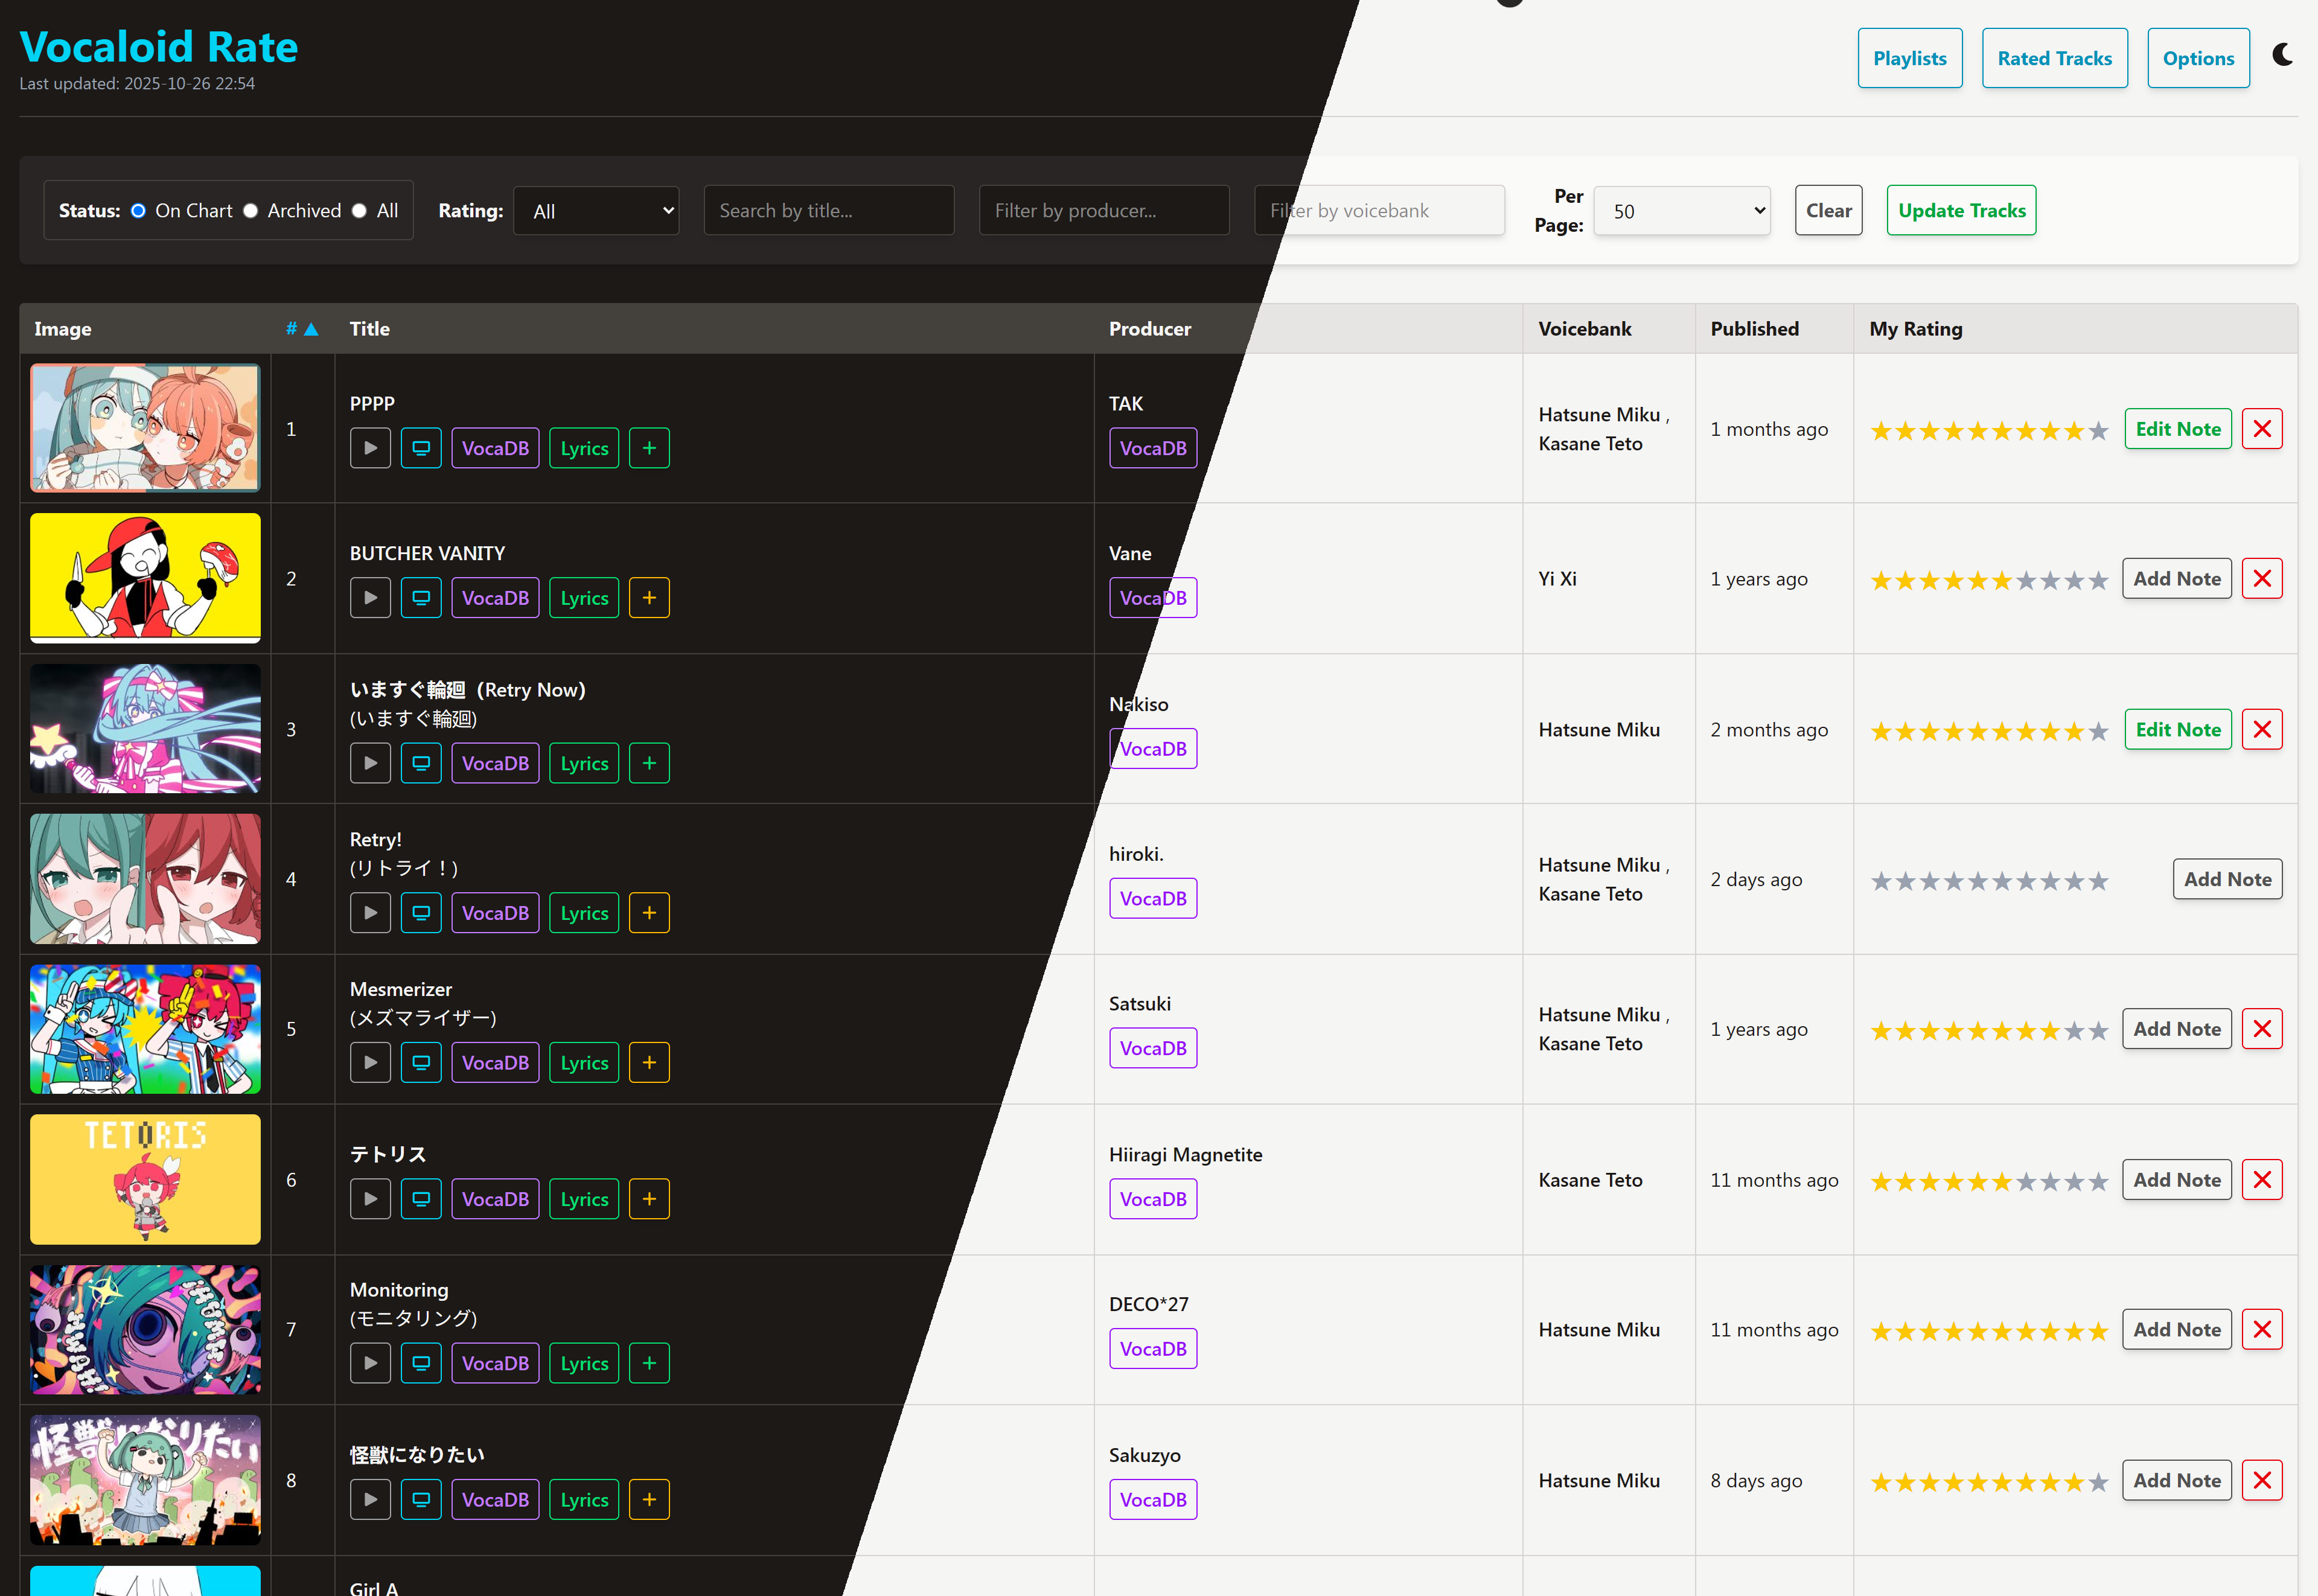Open the Rated Tracks page
Viewport: 2318px width, 1596px height.
tap(2054, 58)
